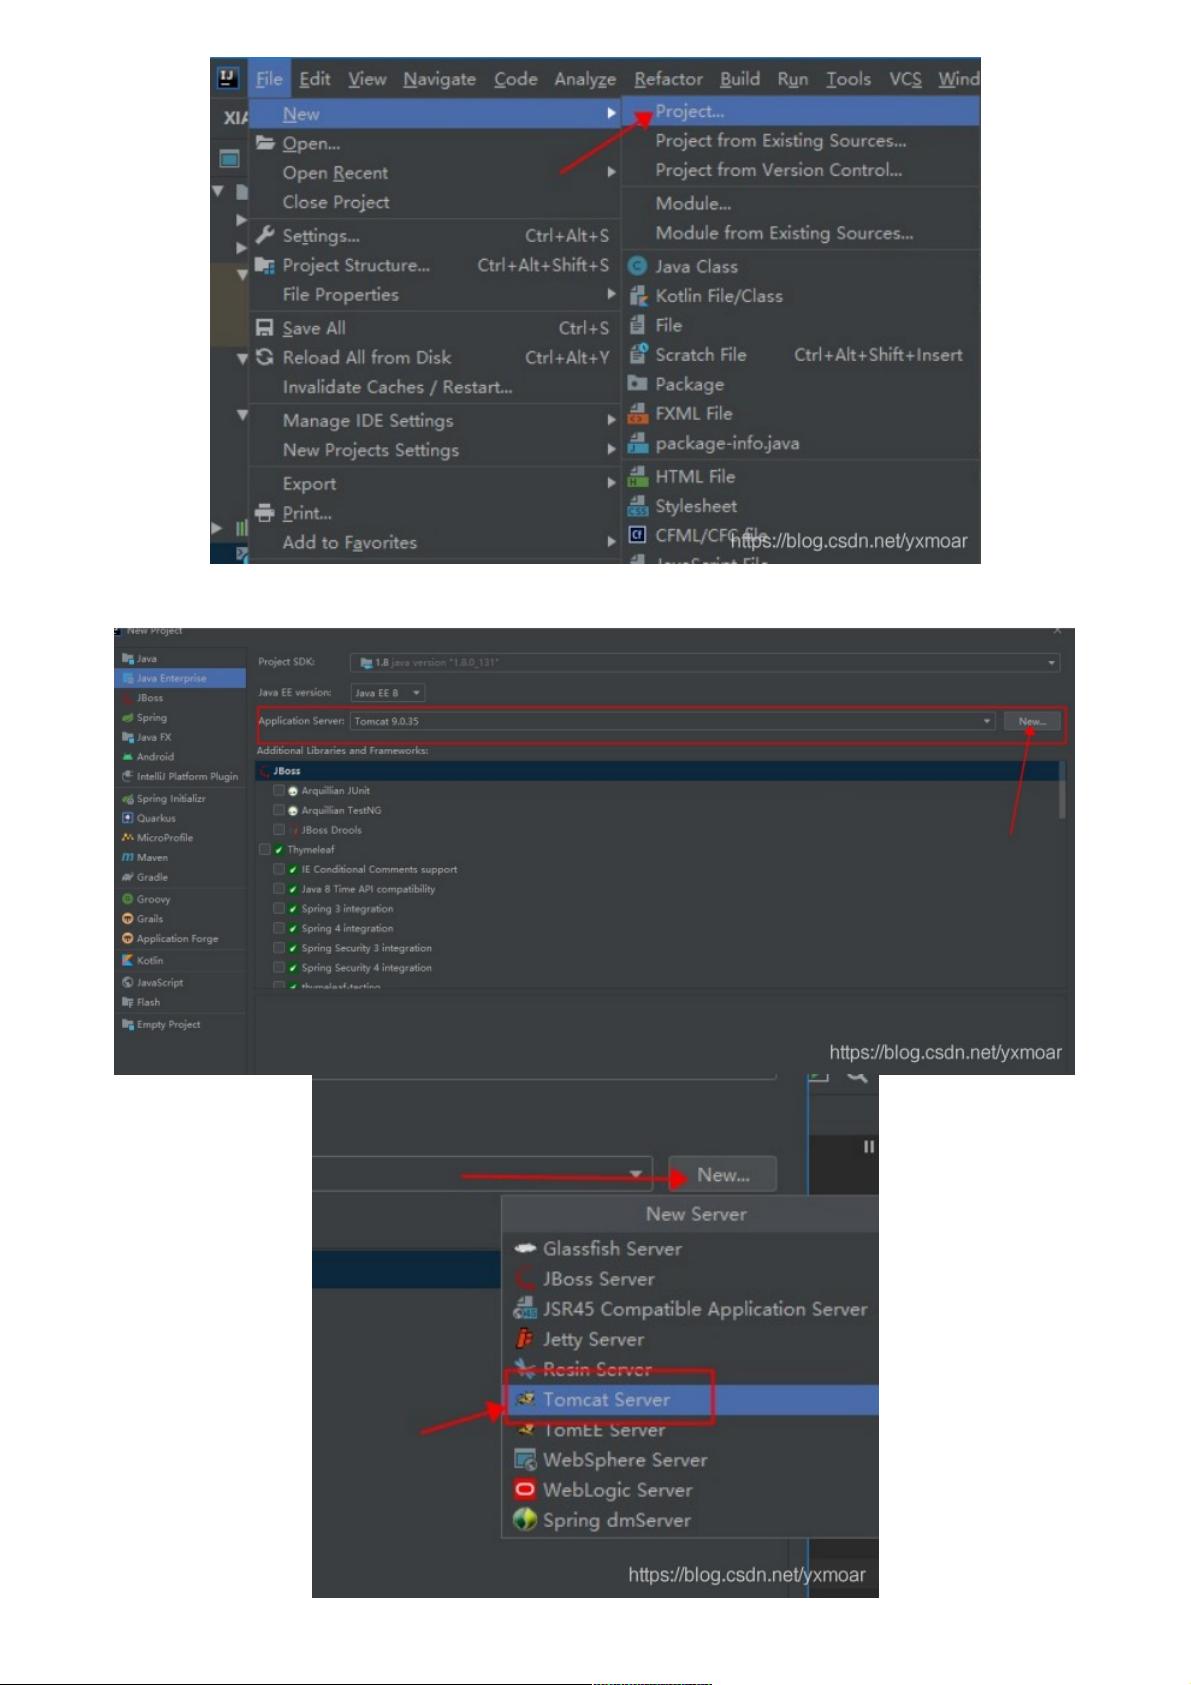The width and height of the screenshot is (1191, 1685).
Task: Click the Maven icon in project type list
Action: [127, 857]
